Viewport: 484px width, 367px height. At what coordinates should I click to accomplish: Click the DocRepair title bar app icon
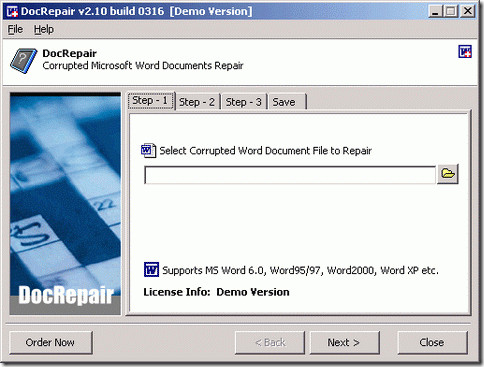pyautogui.click(x=12, y=11)
